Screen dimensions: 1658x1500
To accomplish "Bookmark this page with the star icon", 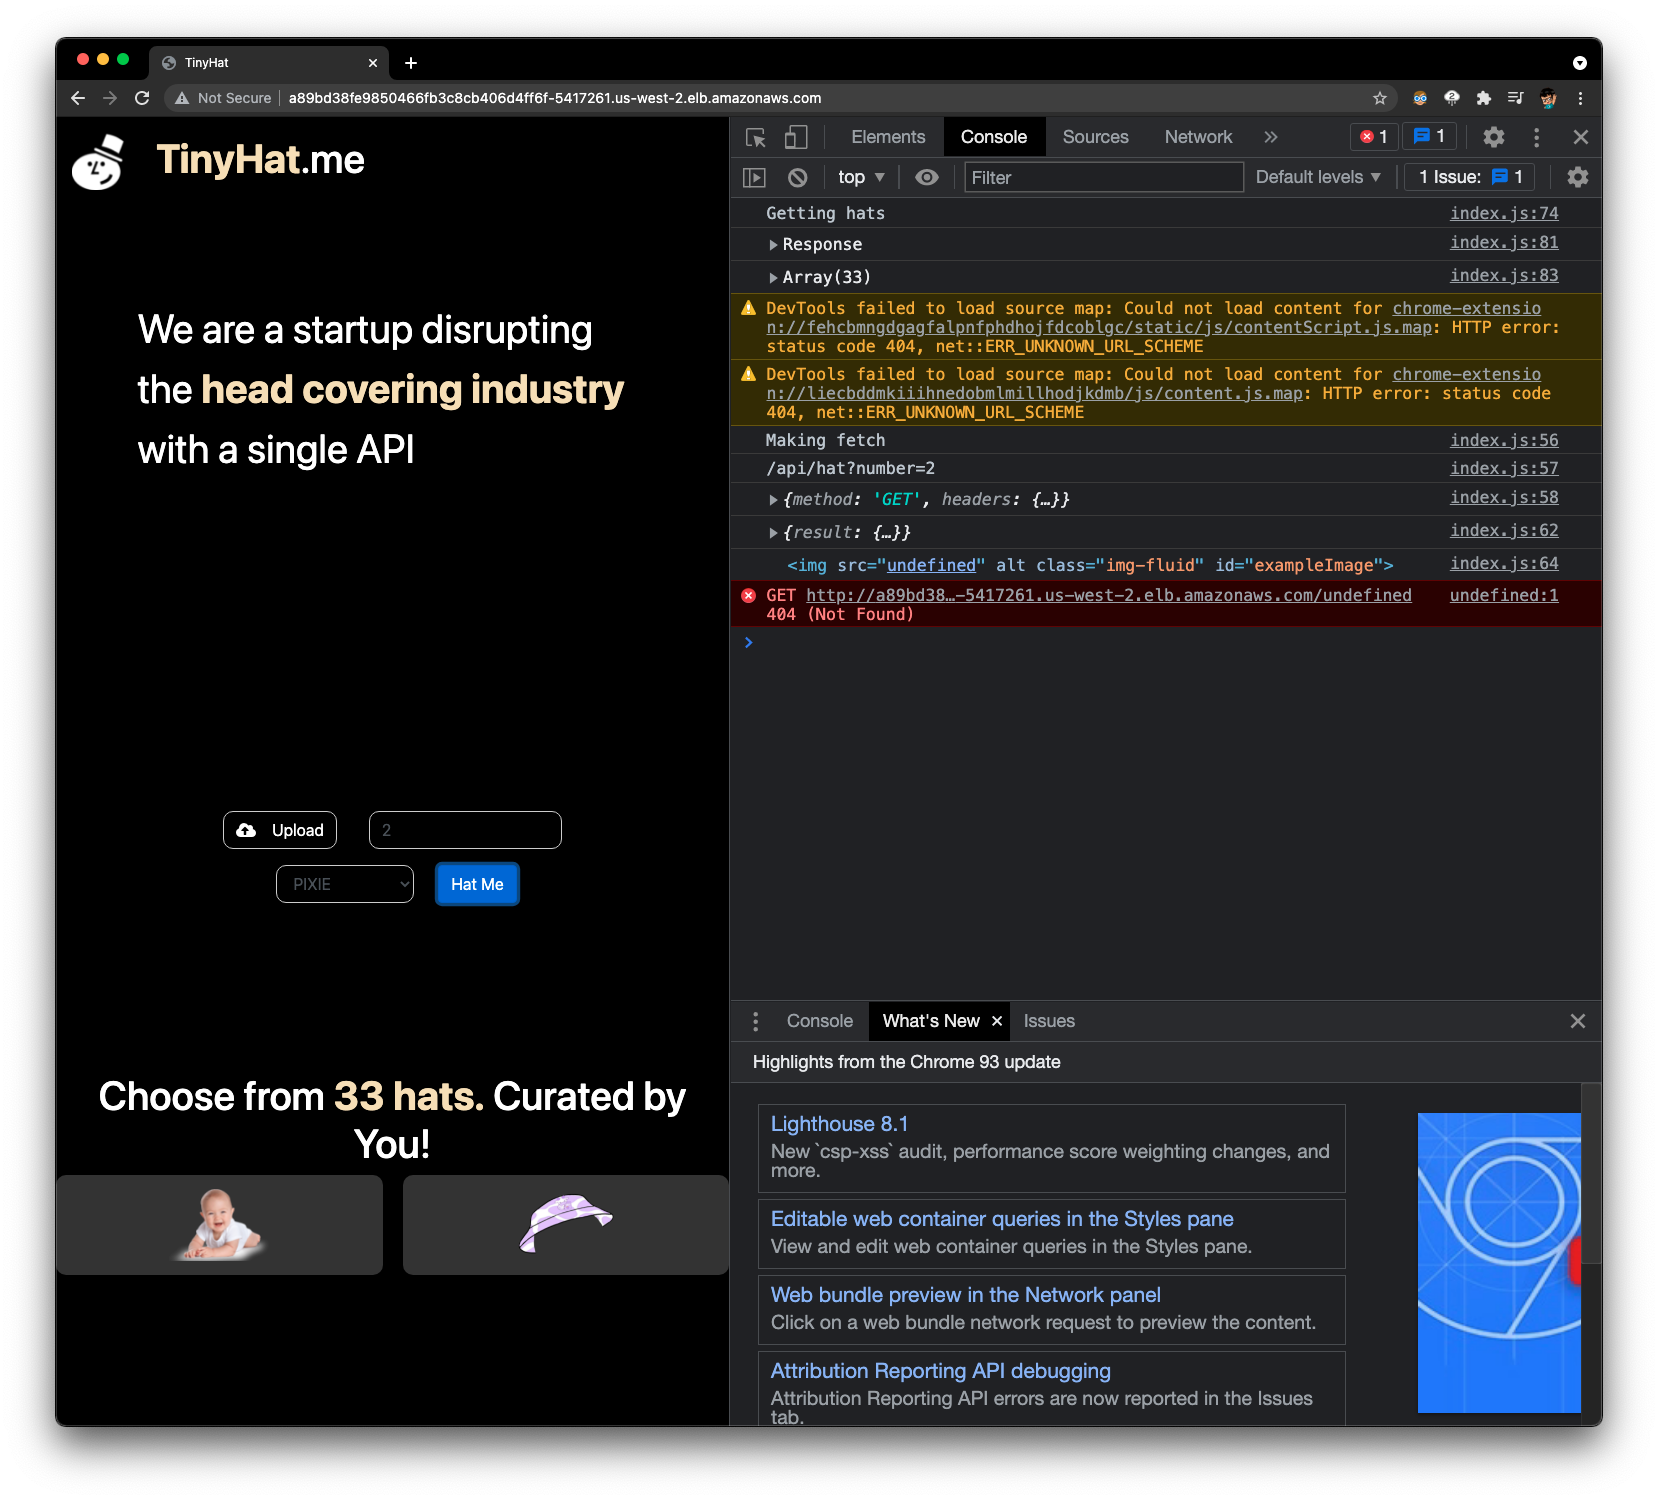I will [1379, 98].
